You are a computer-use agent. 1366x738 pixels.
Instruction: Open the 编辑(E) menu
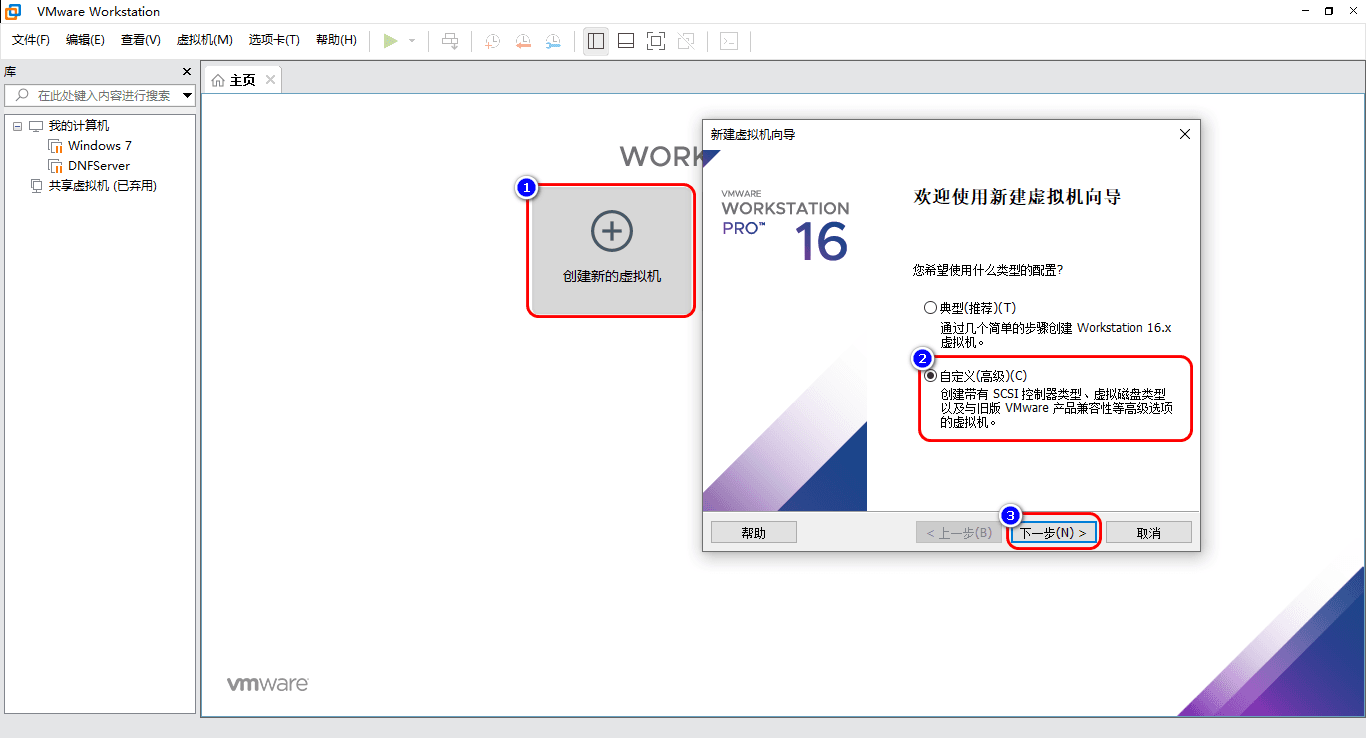point(85,40)
